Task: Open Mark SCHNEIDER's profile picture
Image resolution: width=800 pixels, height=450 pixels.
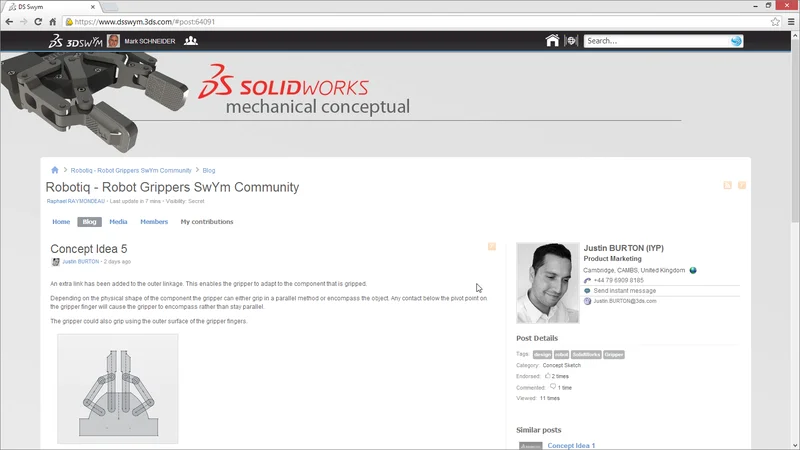Action: pyautogui.click(x=113, y=41)
